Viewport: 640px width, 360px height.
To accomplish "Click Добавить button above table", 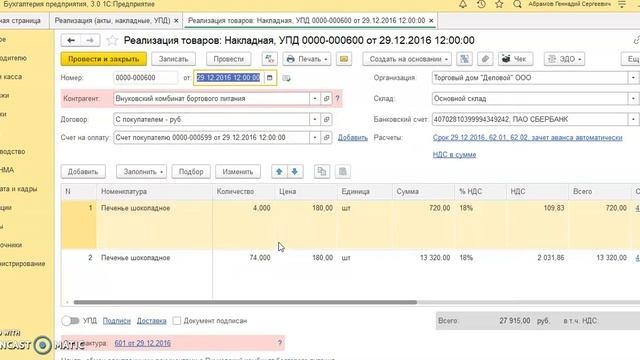I will (83, 171).
